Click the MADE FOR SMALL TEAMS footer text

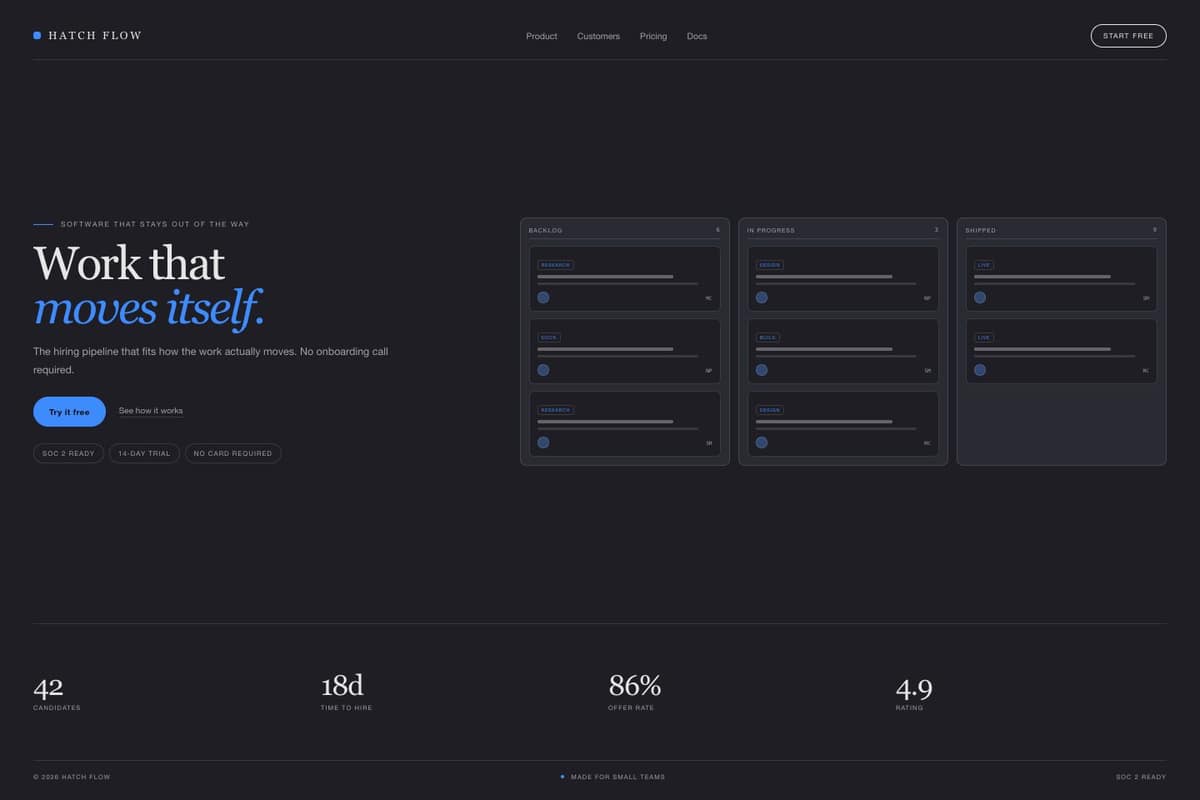[618, 777]
